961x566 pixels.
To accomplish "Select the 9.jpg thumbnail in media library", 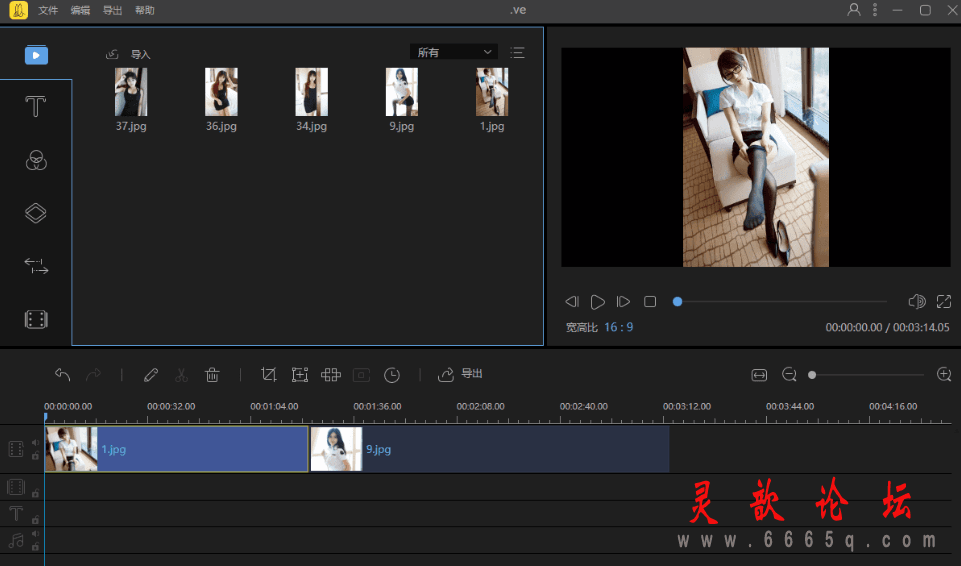I will pos(401,92).
